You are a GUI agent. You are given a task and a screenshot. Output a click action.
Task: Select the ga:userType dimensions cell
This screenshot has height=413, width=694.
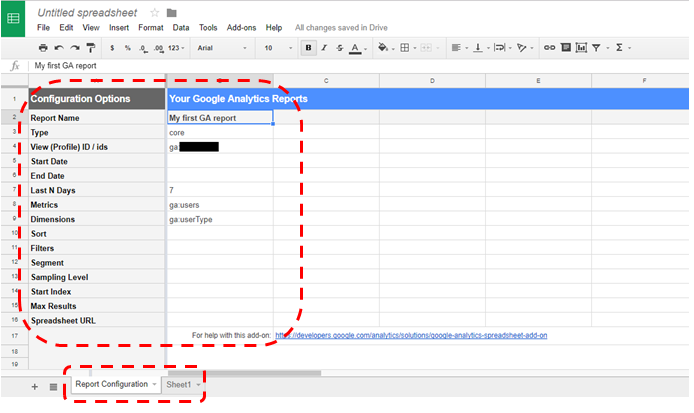click(x=220, y=219)
